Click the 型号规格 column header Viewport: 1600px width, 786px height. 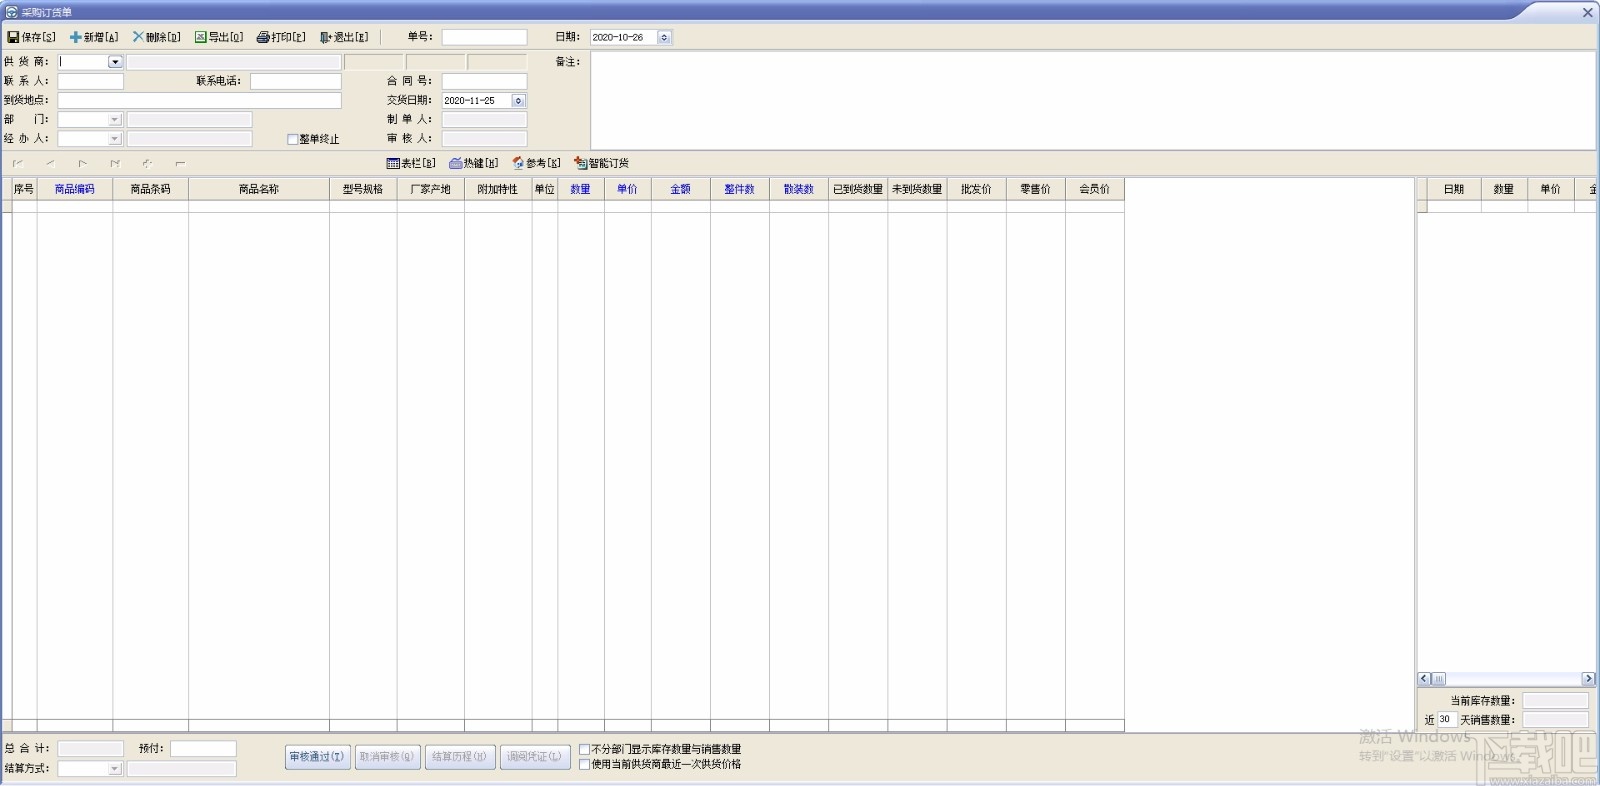363,189
